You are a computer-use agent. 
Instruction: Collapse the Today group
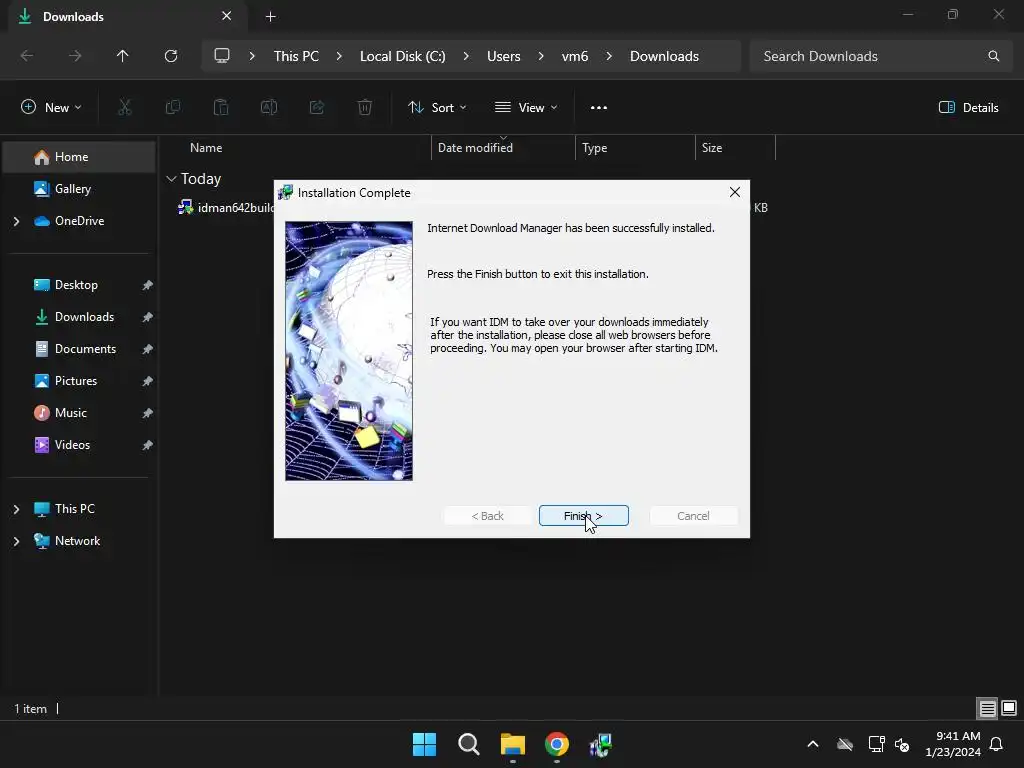[x=171, y=178]
